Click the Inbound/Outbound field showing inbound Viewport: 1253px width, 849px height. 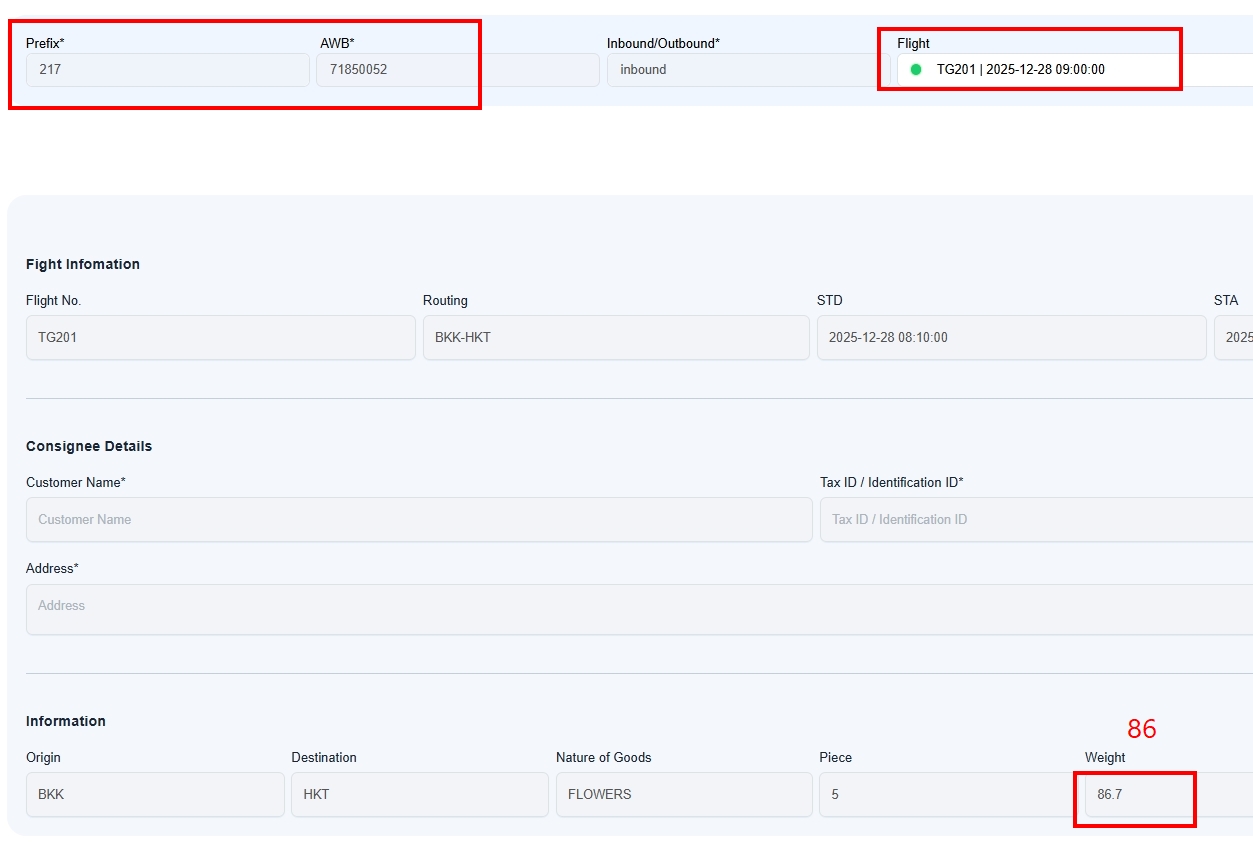[x=747, y=70]
